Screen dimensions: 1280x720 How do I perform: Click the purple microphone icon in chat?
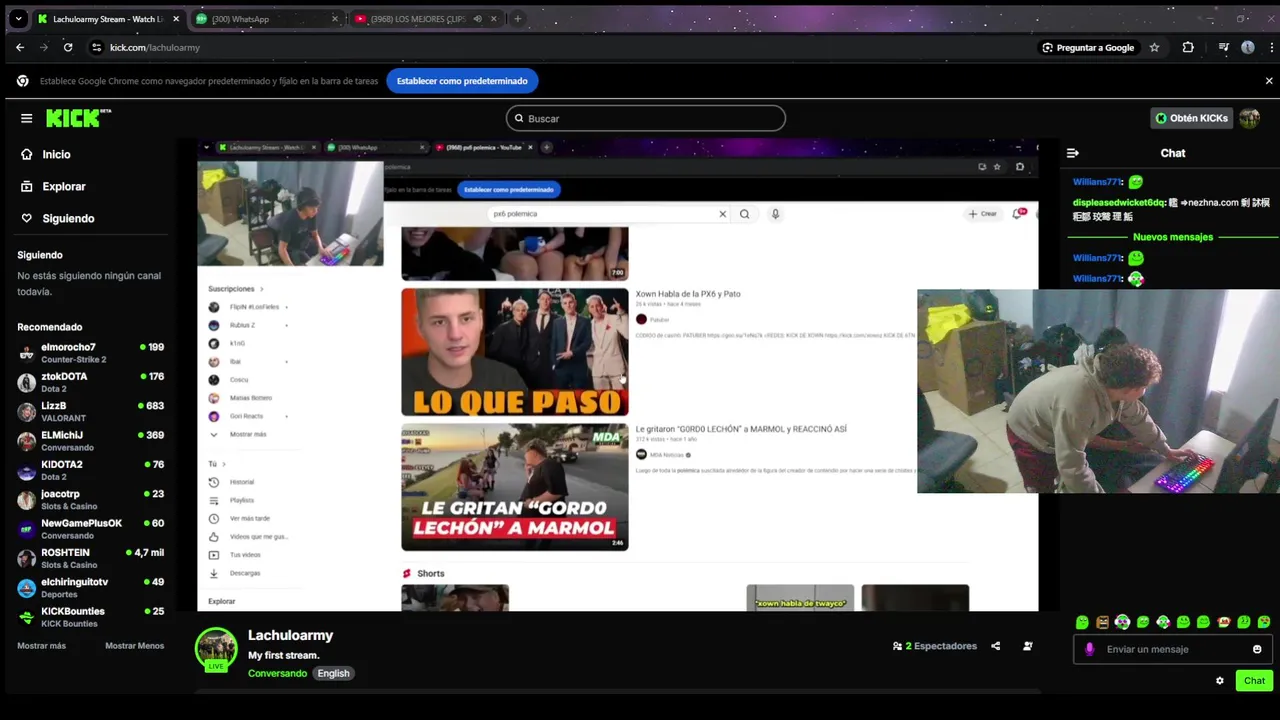(1090, 649)
